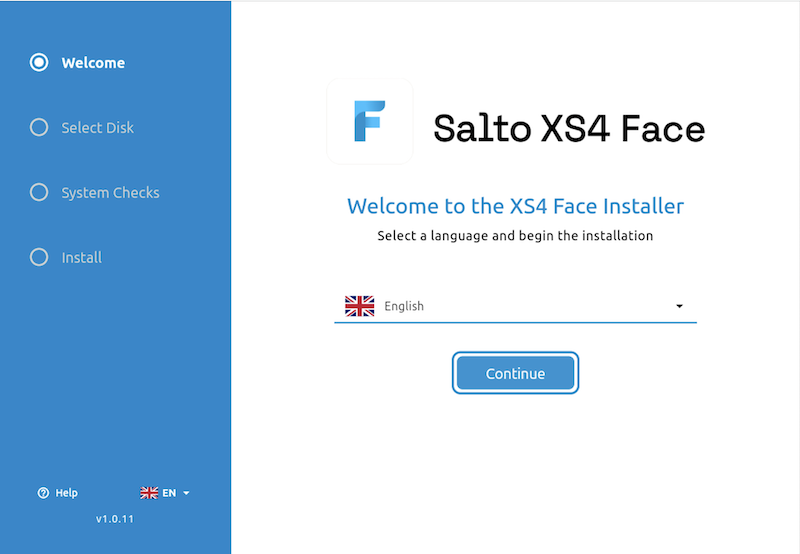Go to the Install step label

[82, 258]
